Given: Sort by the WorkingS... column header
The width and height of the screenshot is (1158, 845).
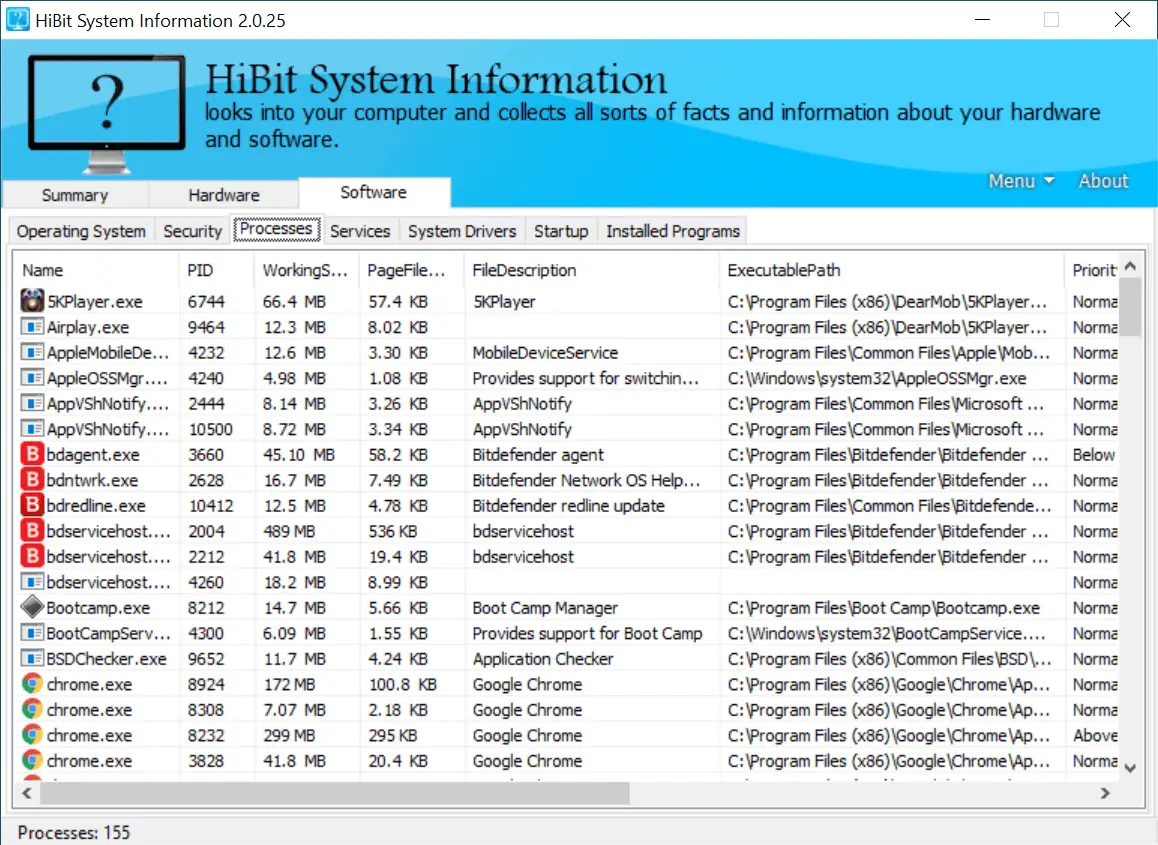Looking at the screenshot, I should tap(306, 270).
